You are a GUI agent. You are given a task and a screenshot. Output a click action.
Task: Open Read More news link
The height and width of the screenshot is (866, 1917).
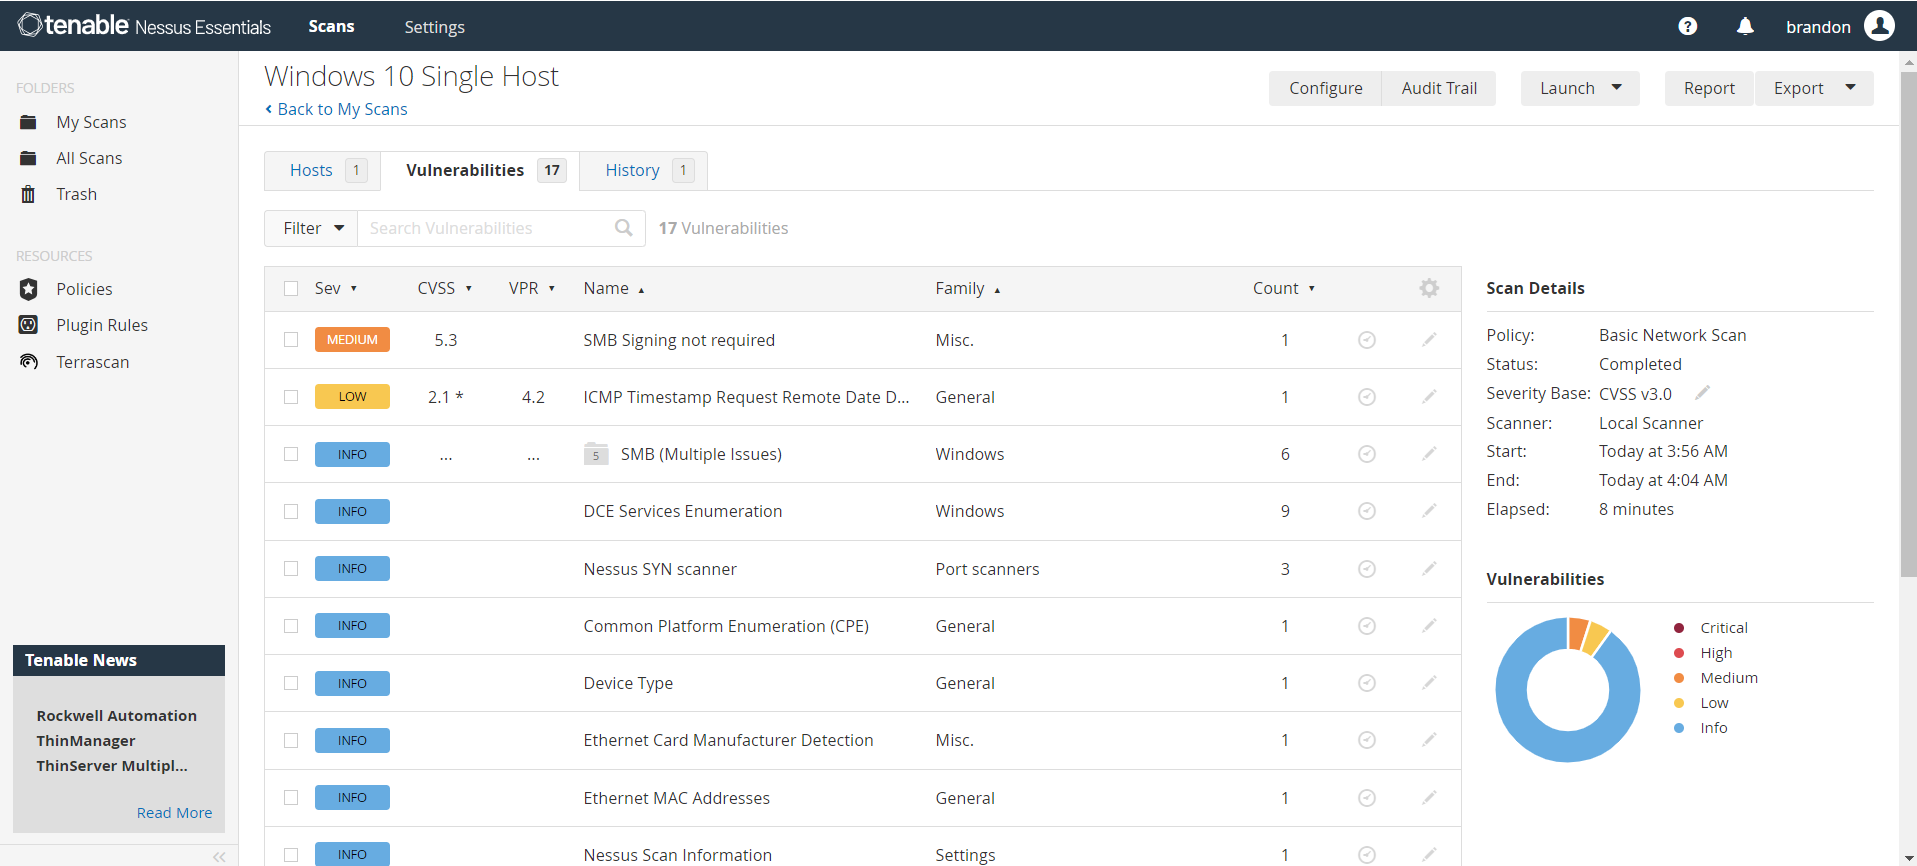click(x=174, y=813)
